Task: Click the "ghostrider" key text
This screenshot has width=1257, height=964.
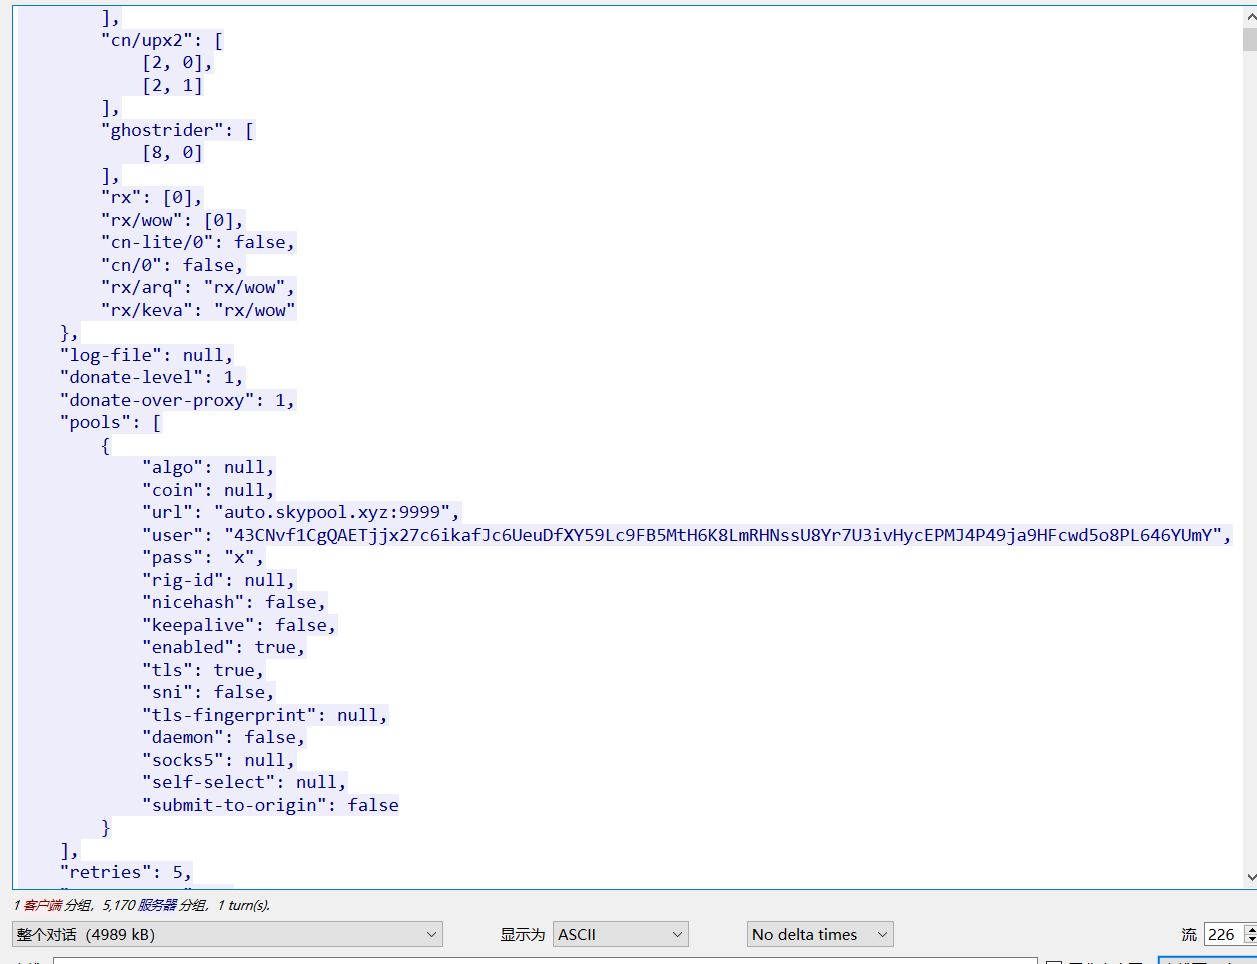Action: click(162, 130)
